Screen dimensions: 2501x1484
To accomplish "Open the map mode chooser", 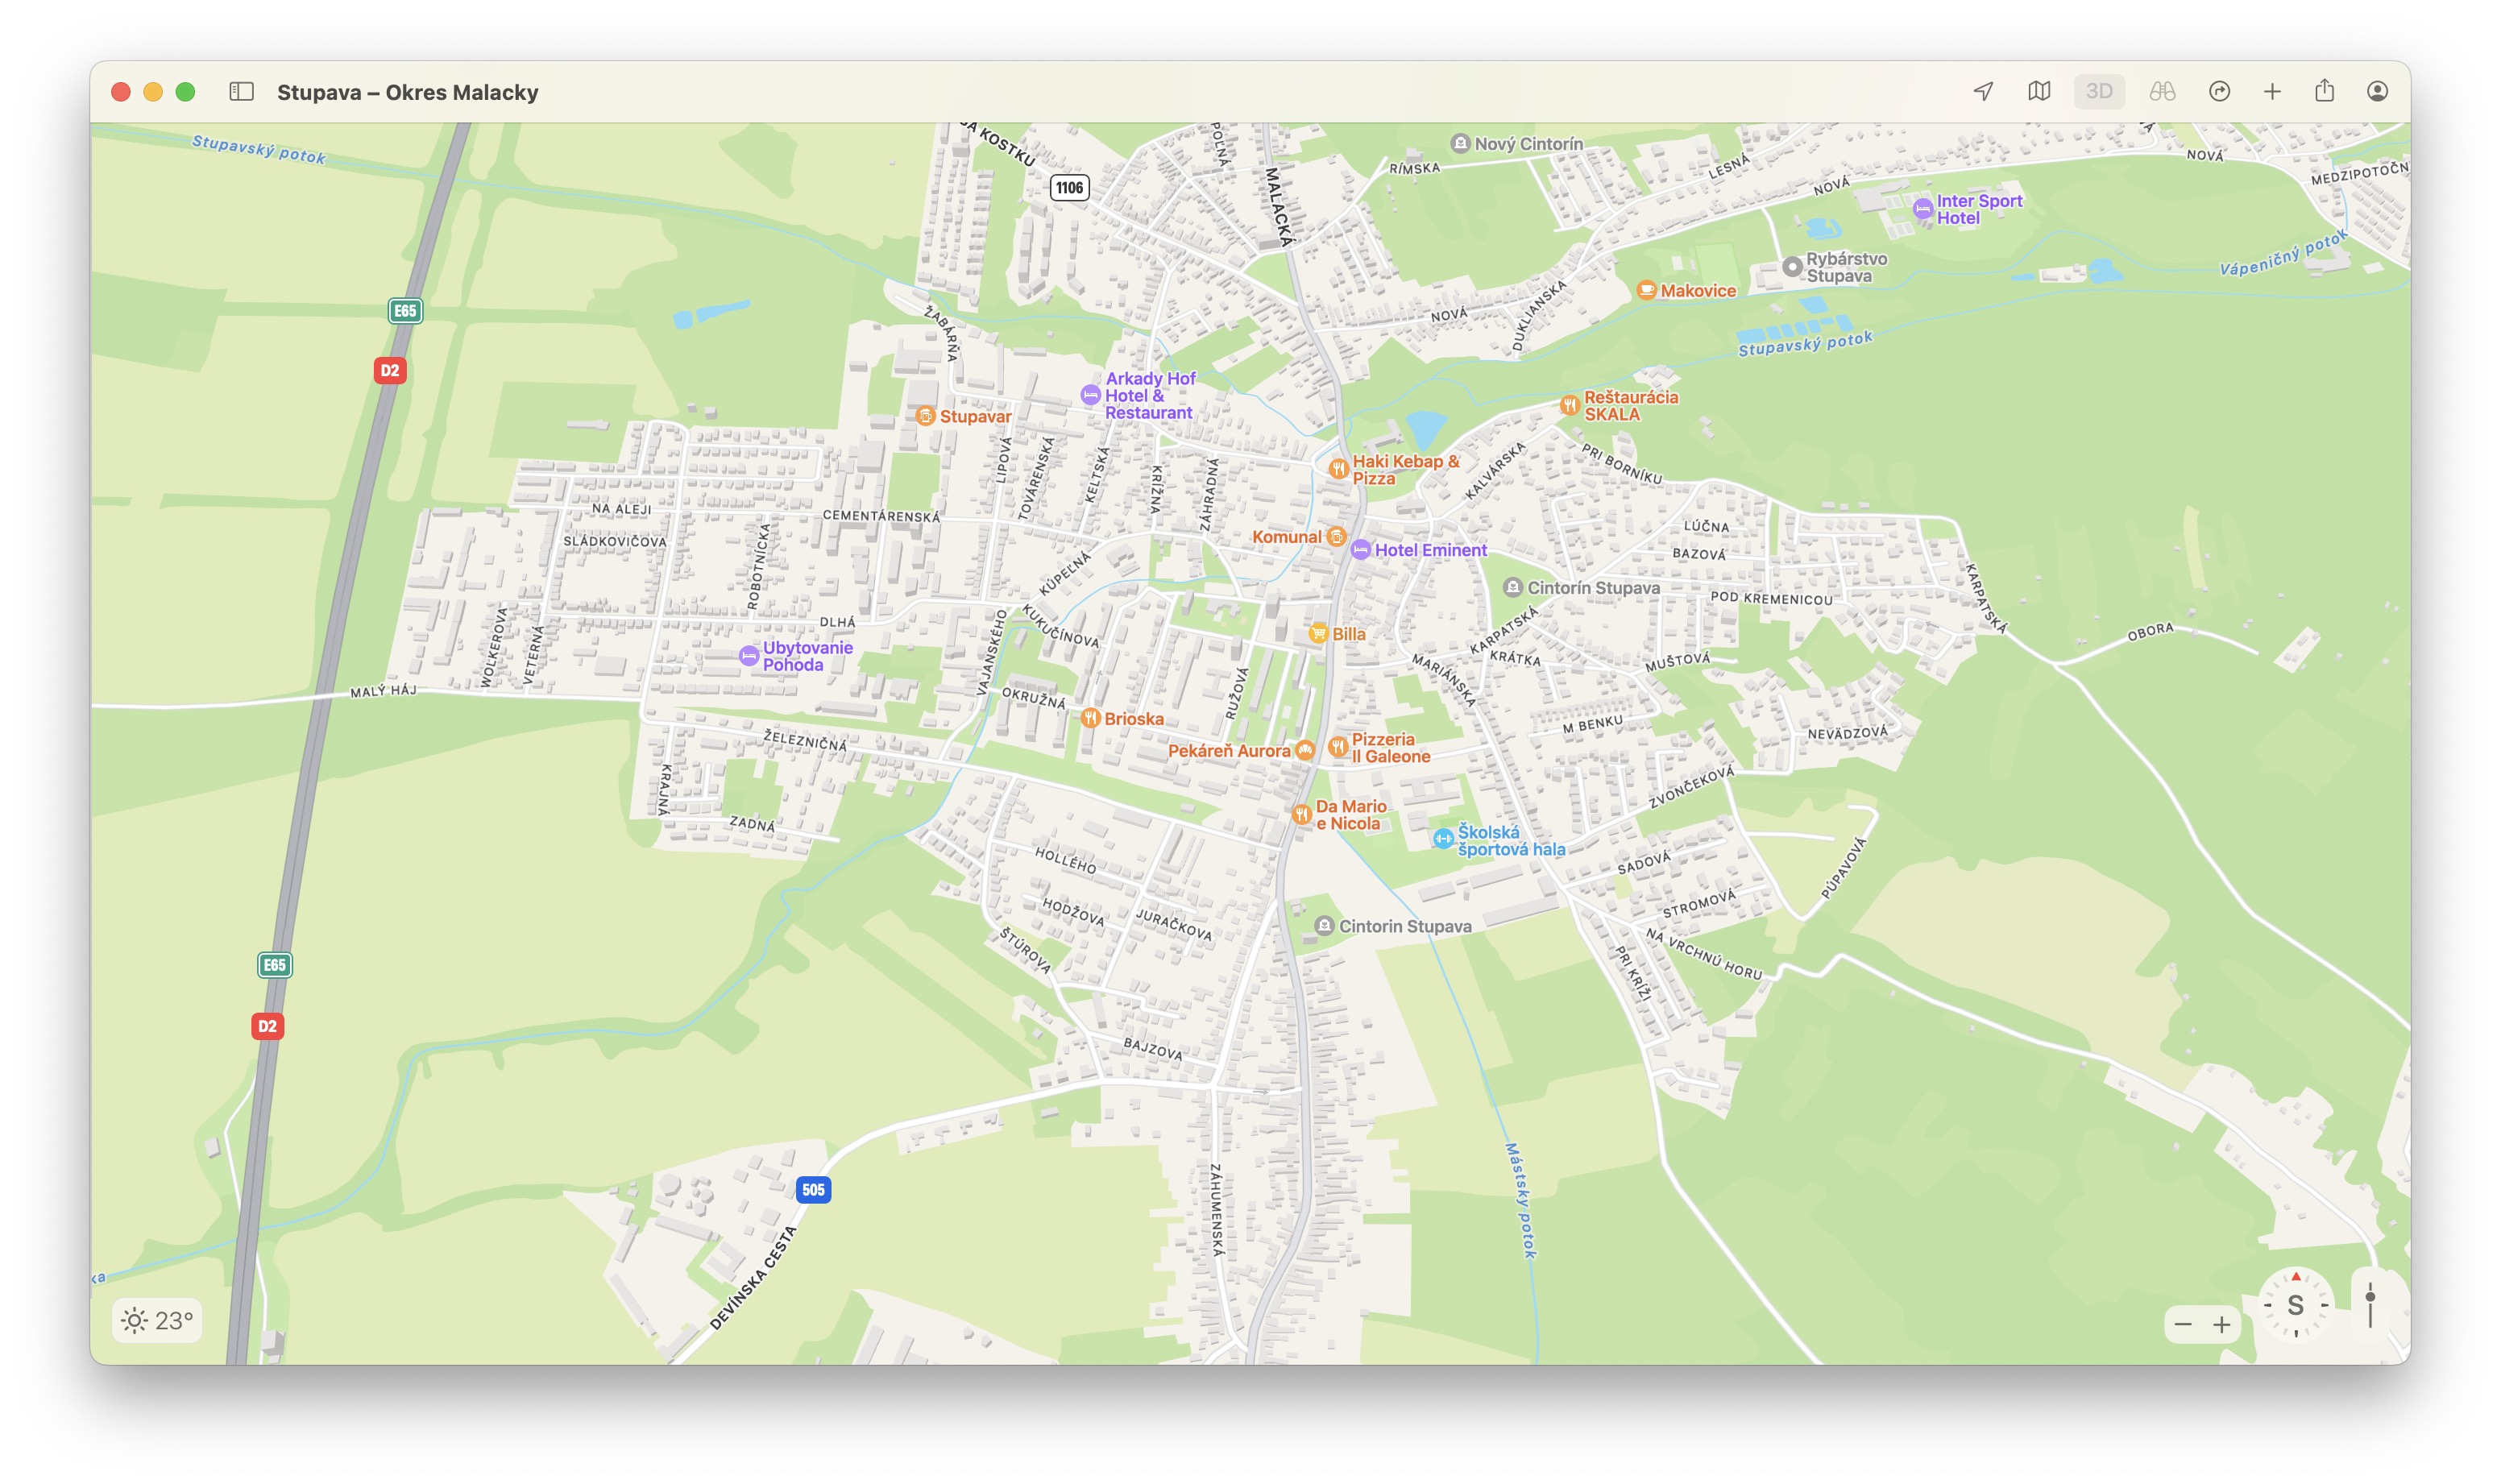I will [x=2042, y=91].
